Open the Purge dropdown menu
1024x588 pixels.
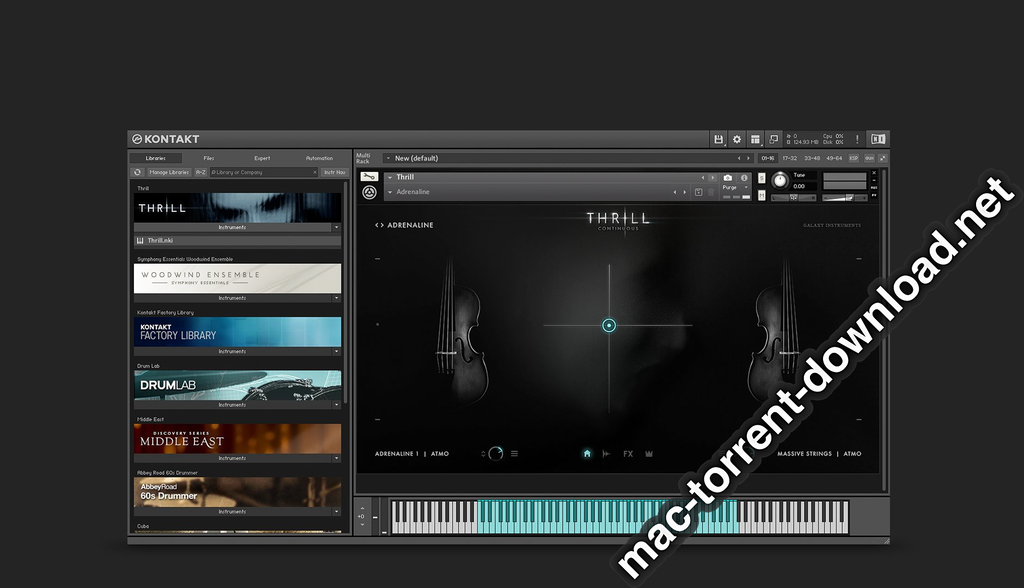(x=733, y=188)
